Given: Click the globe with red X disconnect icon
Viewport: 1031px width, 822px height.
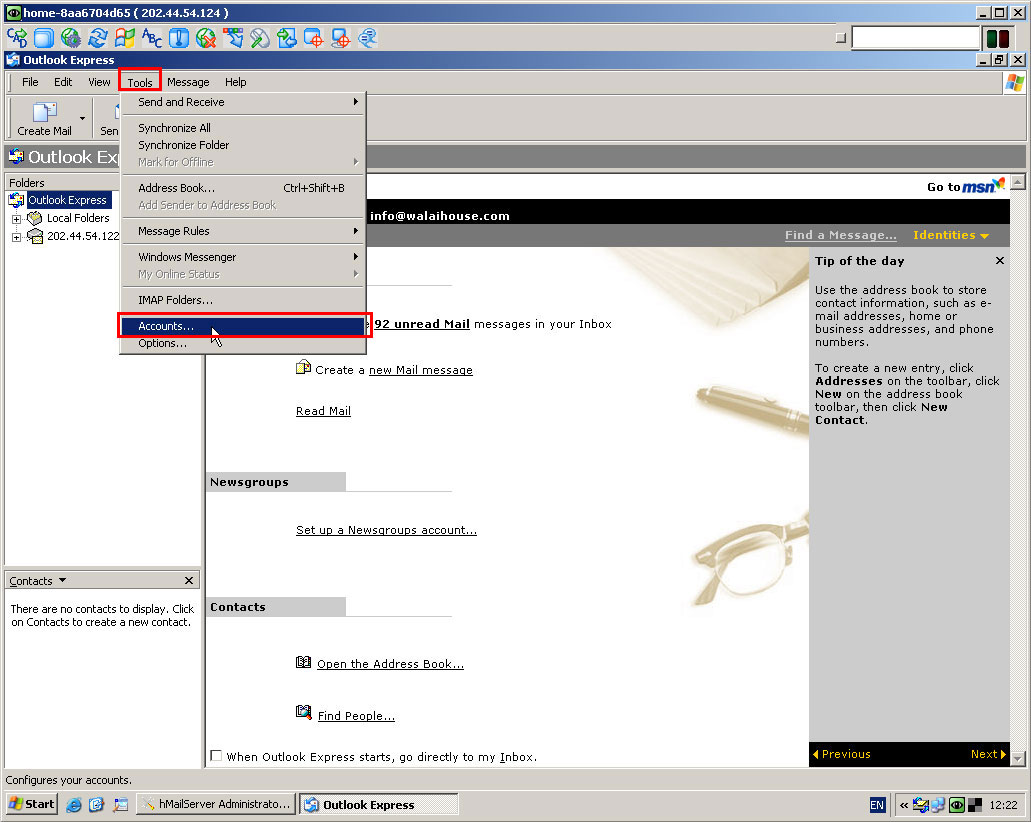Looking at the screenshot, I should [x=206, y=38].
